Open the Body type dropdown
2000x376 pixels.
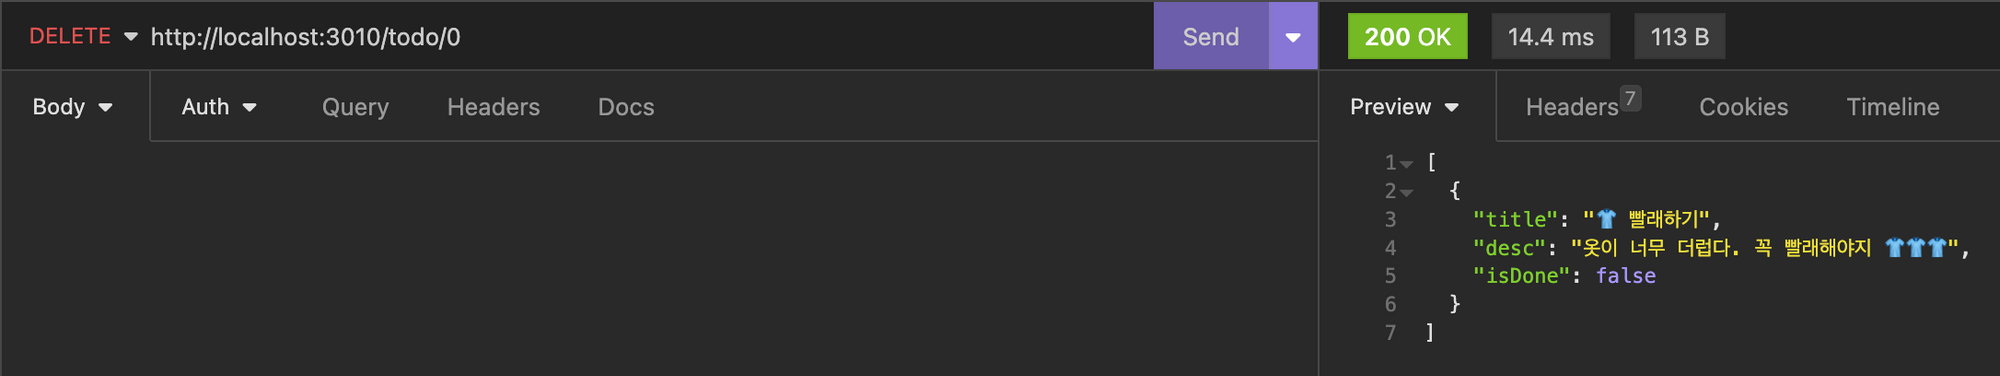73,107
